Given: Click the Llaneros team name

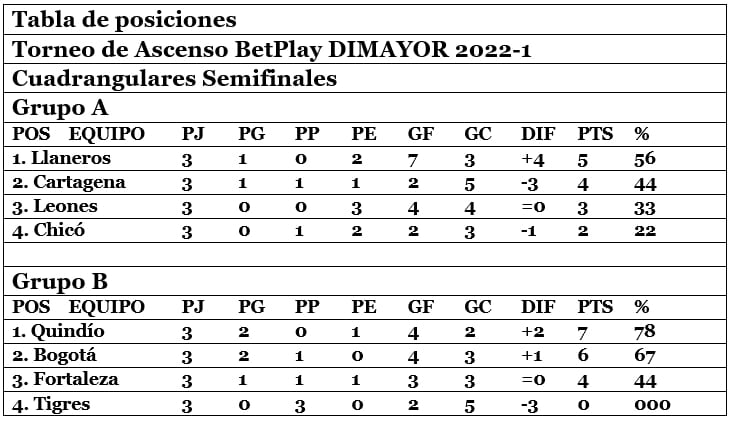Looking at the screenshot, I should (x=70, y=158).
